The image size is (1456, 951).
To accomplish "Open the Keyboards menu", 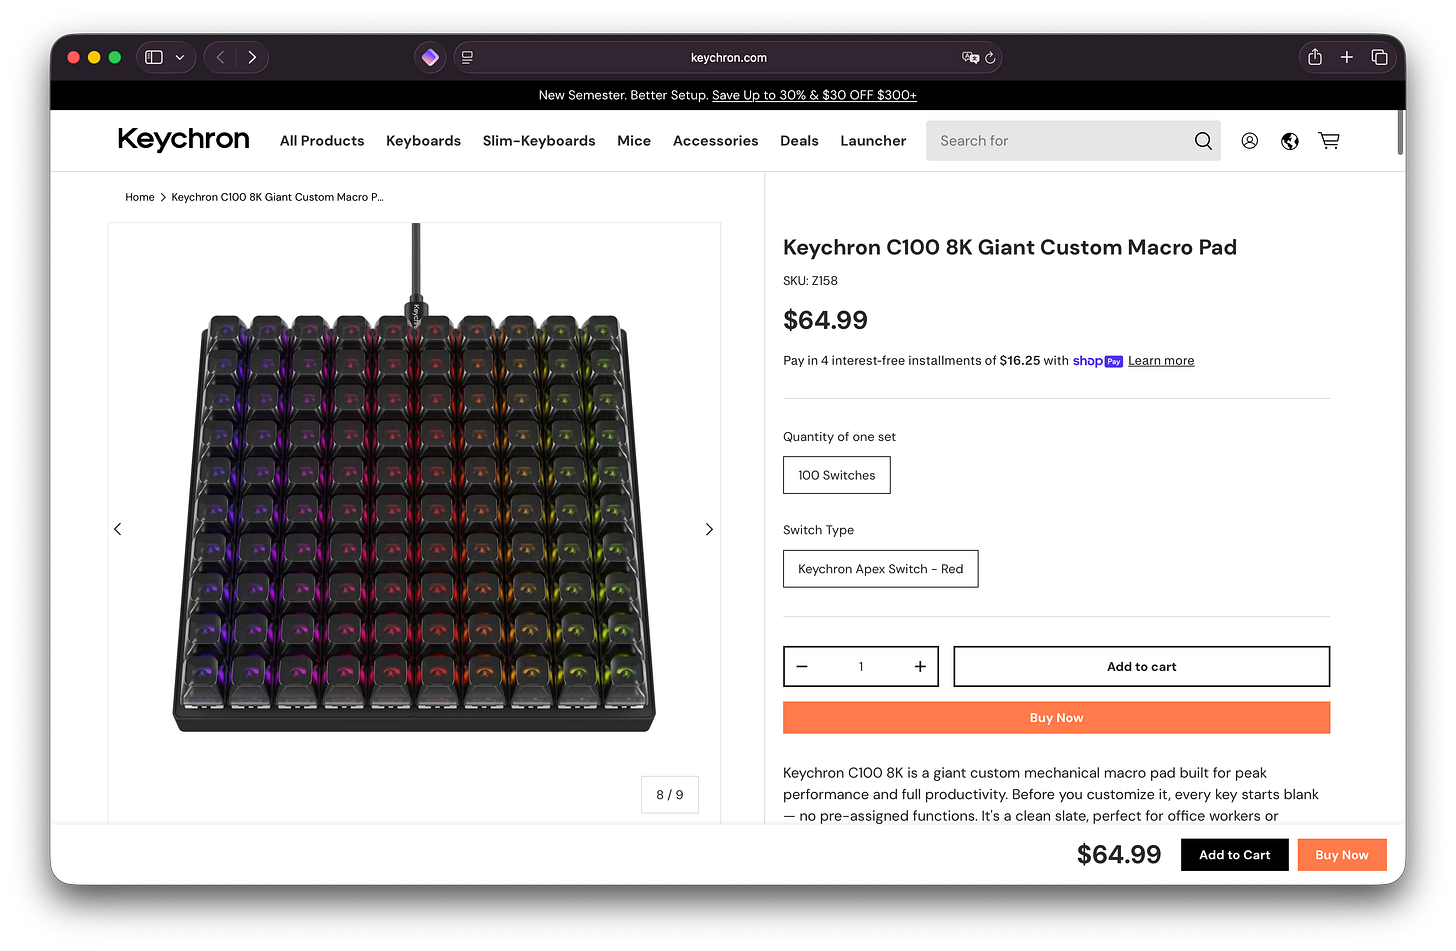I will 423,141.
